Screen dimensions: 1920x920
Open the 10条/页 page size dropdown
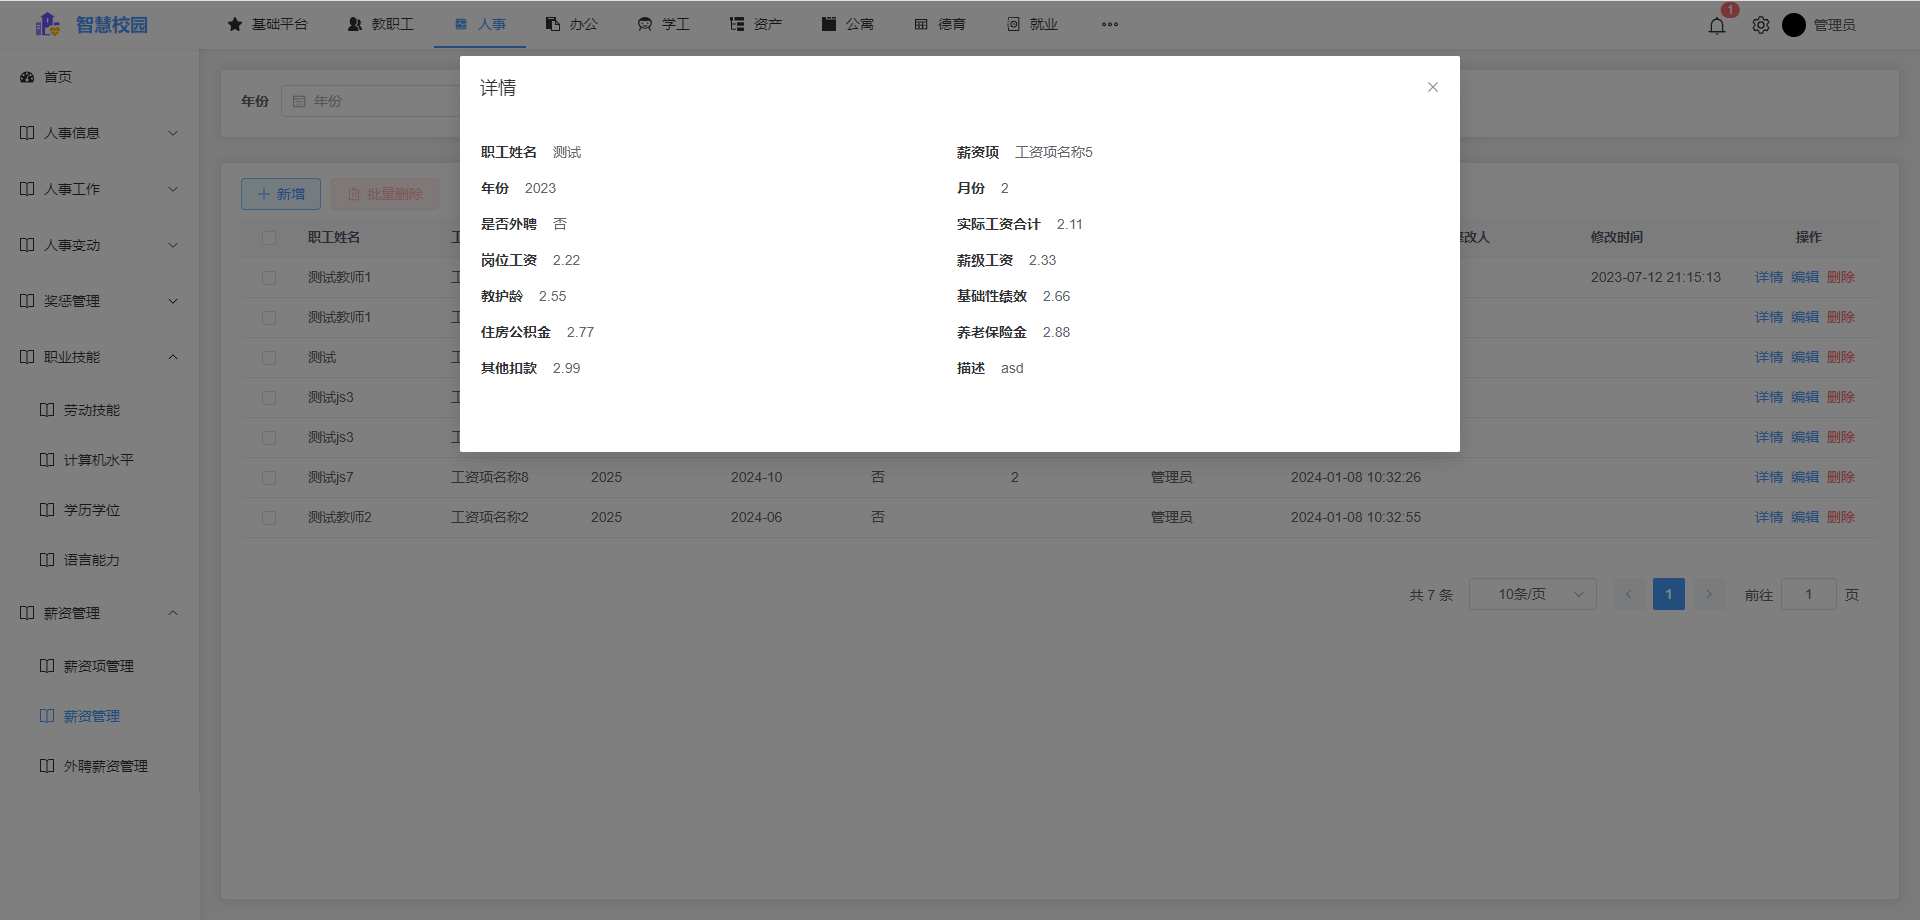click(x=1532, y=594)
